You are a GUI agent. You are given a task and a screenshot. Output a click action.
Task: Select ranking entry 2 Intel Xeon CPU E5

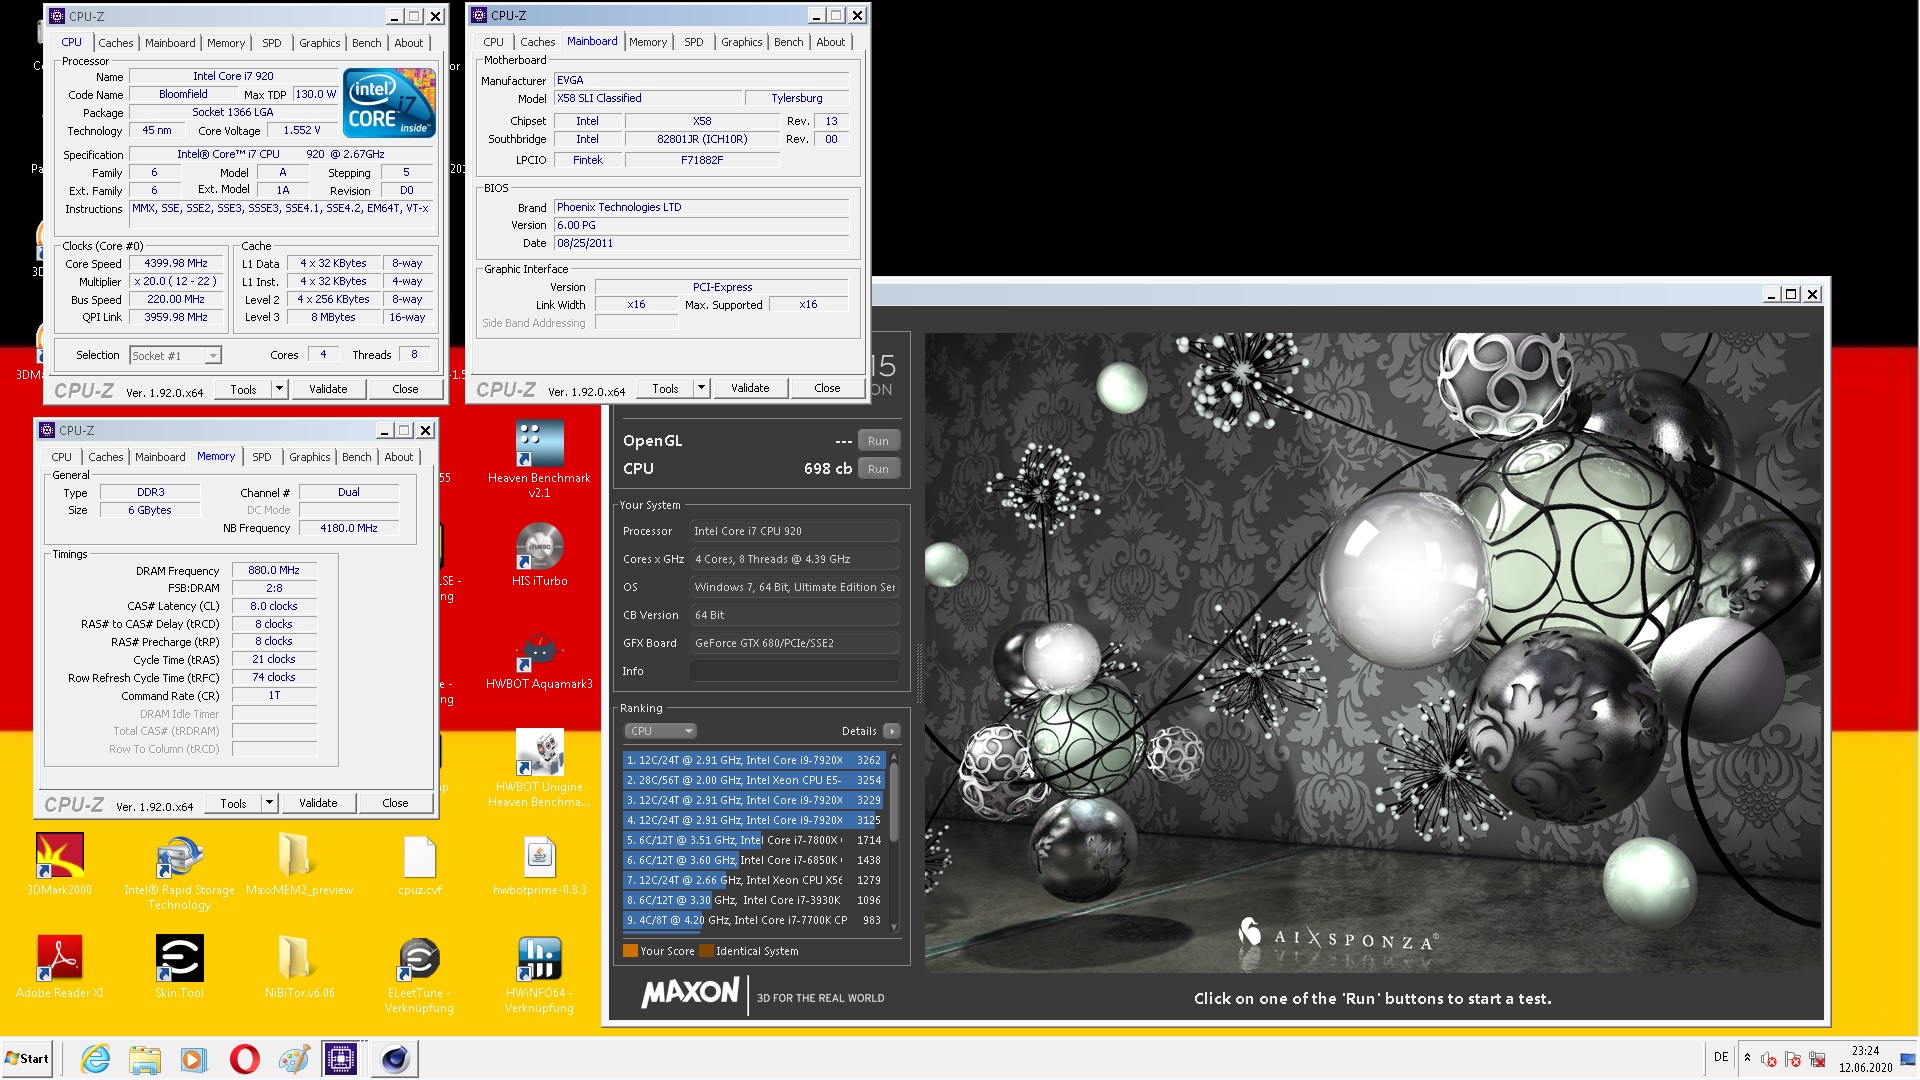tap(754, 780)
